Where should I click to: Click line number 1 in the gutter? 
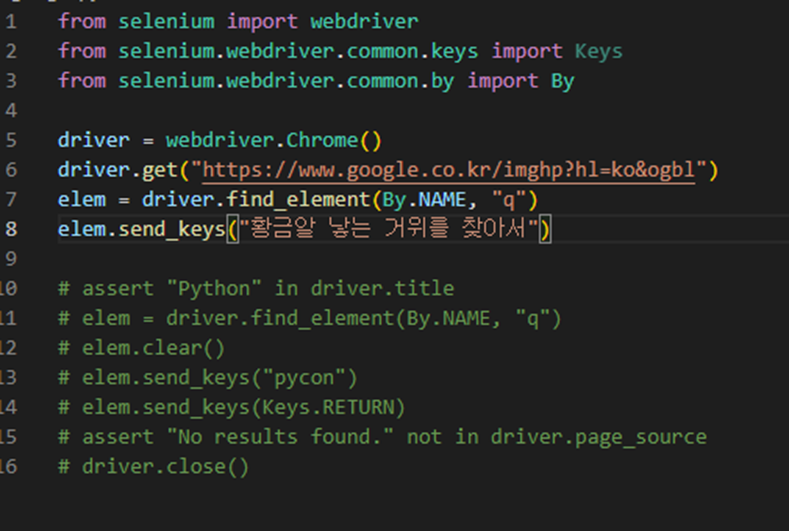pos(11,22)
